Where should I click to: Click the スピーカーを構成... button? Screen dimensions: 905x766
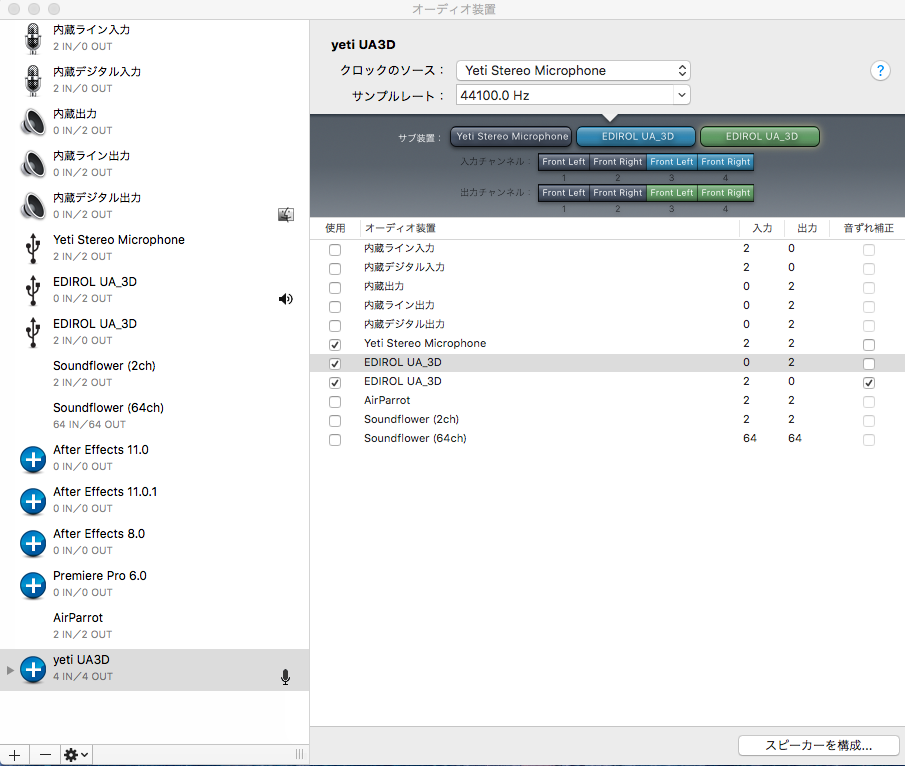(818, 745)
